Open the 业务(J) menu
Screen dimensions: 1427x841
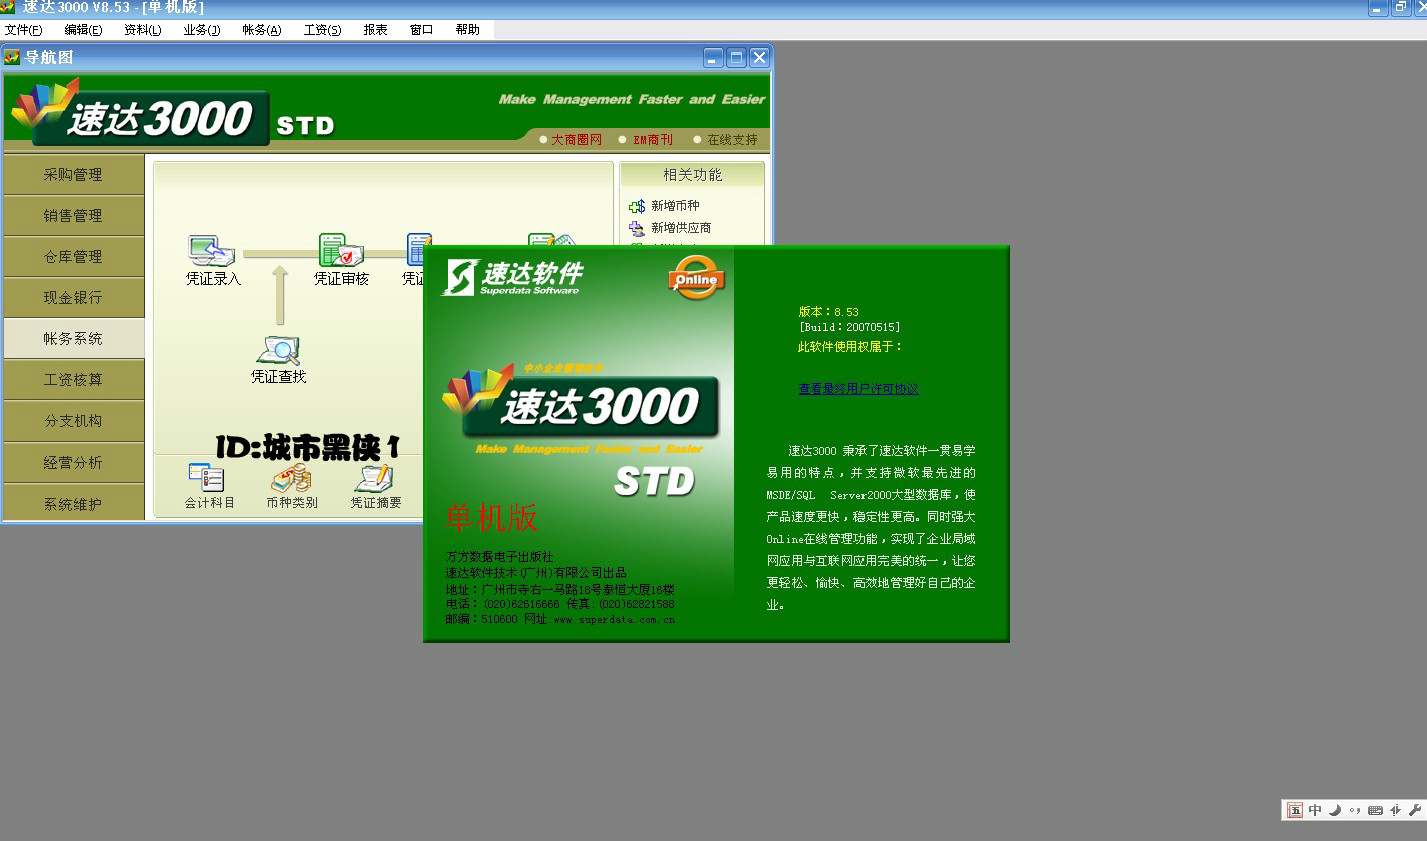coord(202,30)
